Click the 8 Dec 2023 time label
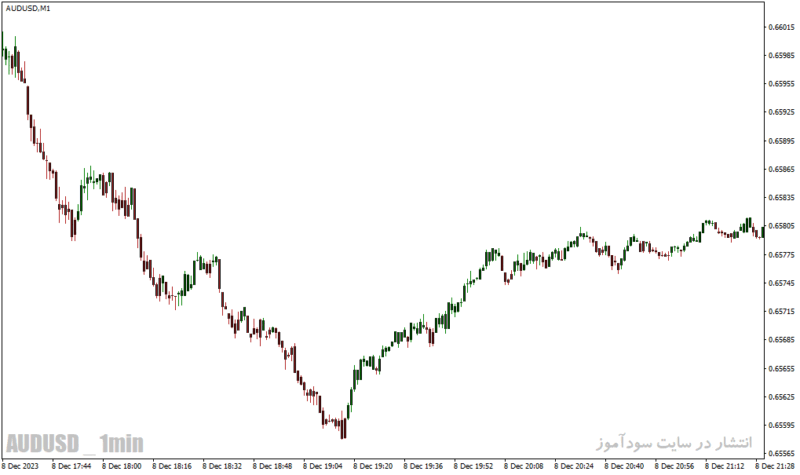 20,466
